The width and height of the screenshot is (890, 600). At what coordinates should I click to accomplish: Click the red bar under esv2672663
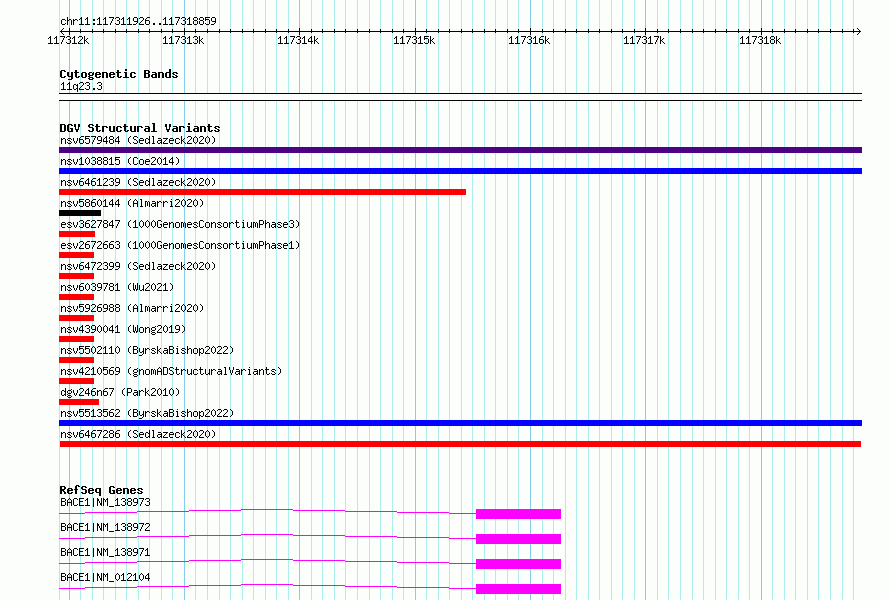tap(76, 255)
